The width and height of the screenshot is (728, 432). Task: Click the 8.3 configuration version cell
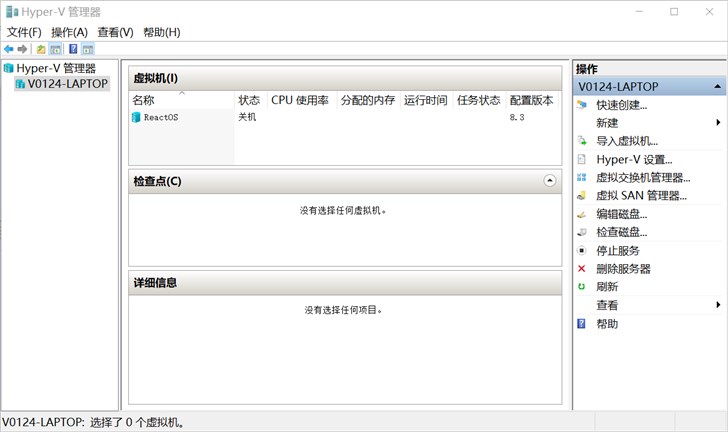click(x=517, y=117)
